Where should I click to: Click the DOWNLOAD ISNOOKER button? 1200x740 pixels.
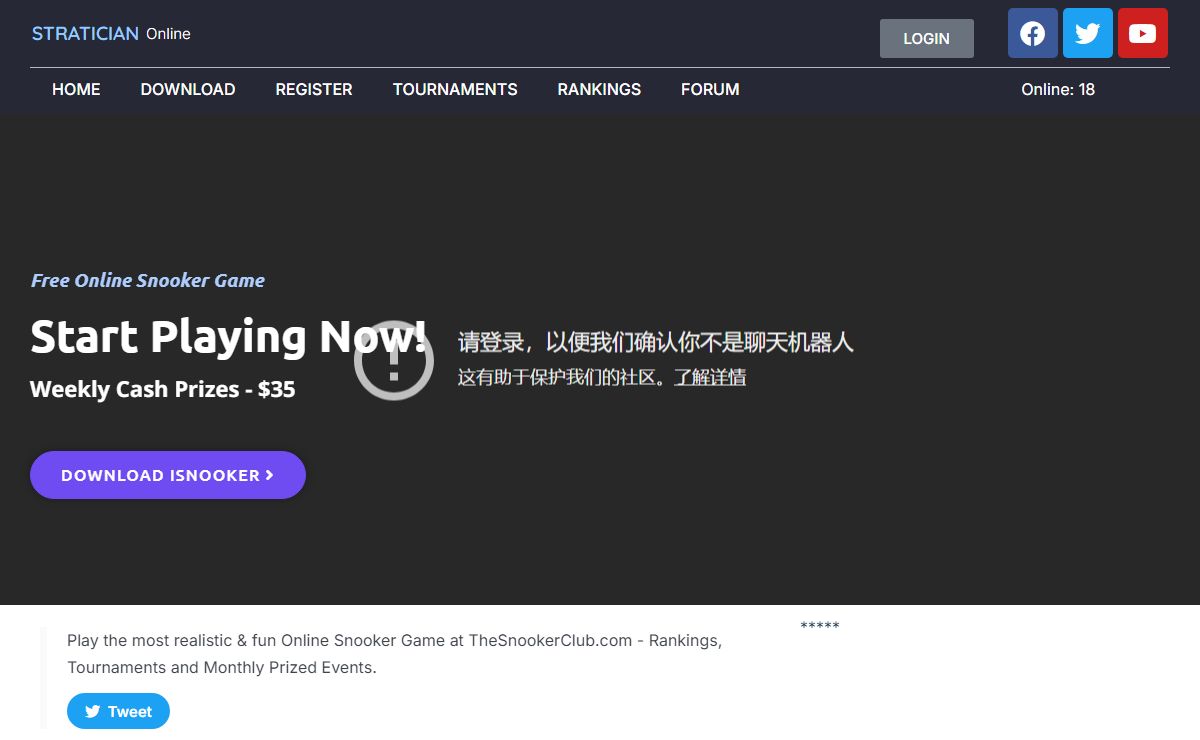(x=168, y=475)
